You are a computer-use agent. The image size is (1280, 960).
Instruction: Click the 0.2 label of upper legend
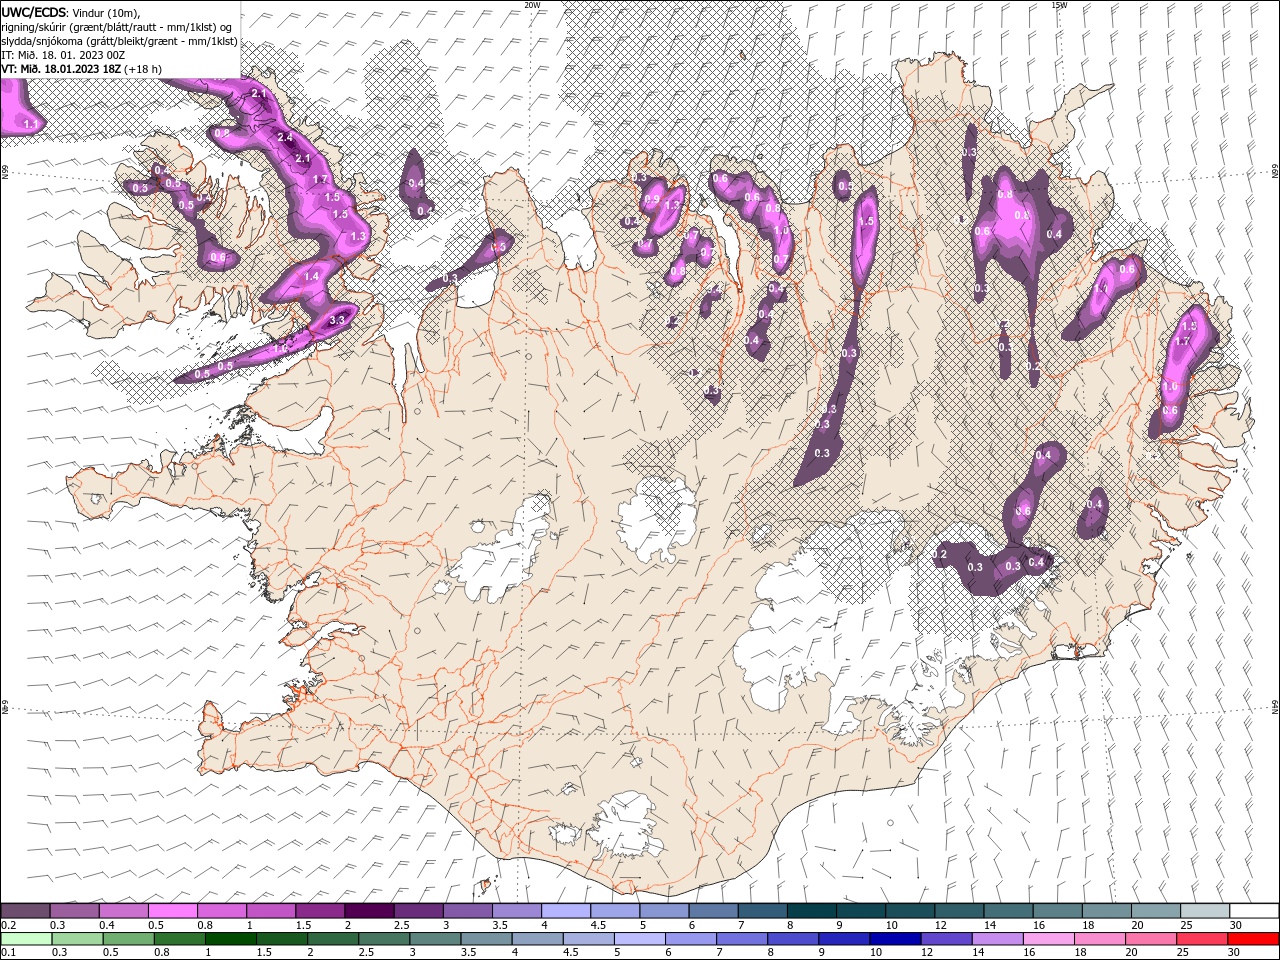click(8, 925)
